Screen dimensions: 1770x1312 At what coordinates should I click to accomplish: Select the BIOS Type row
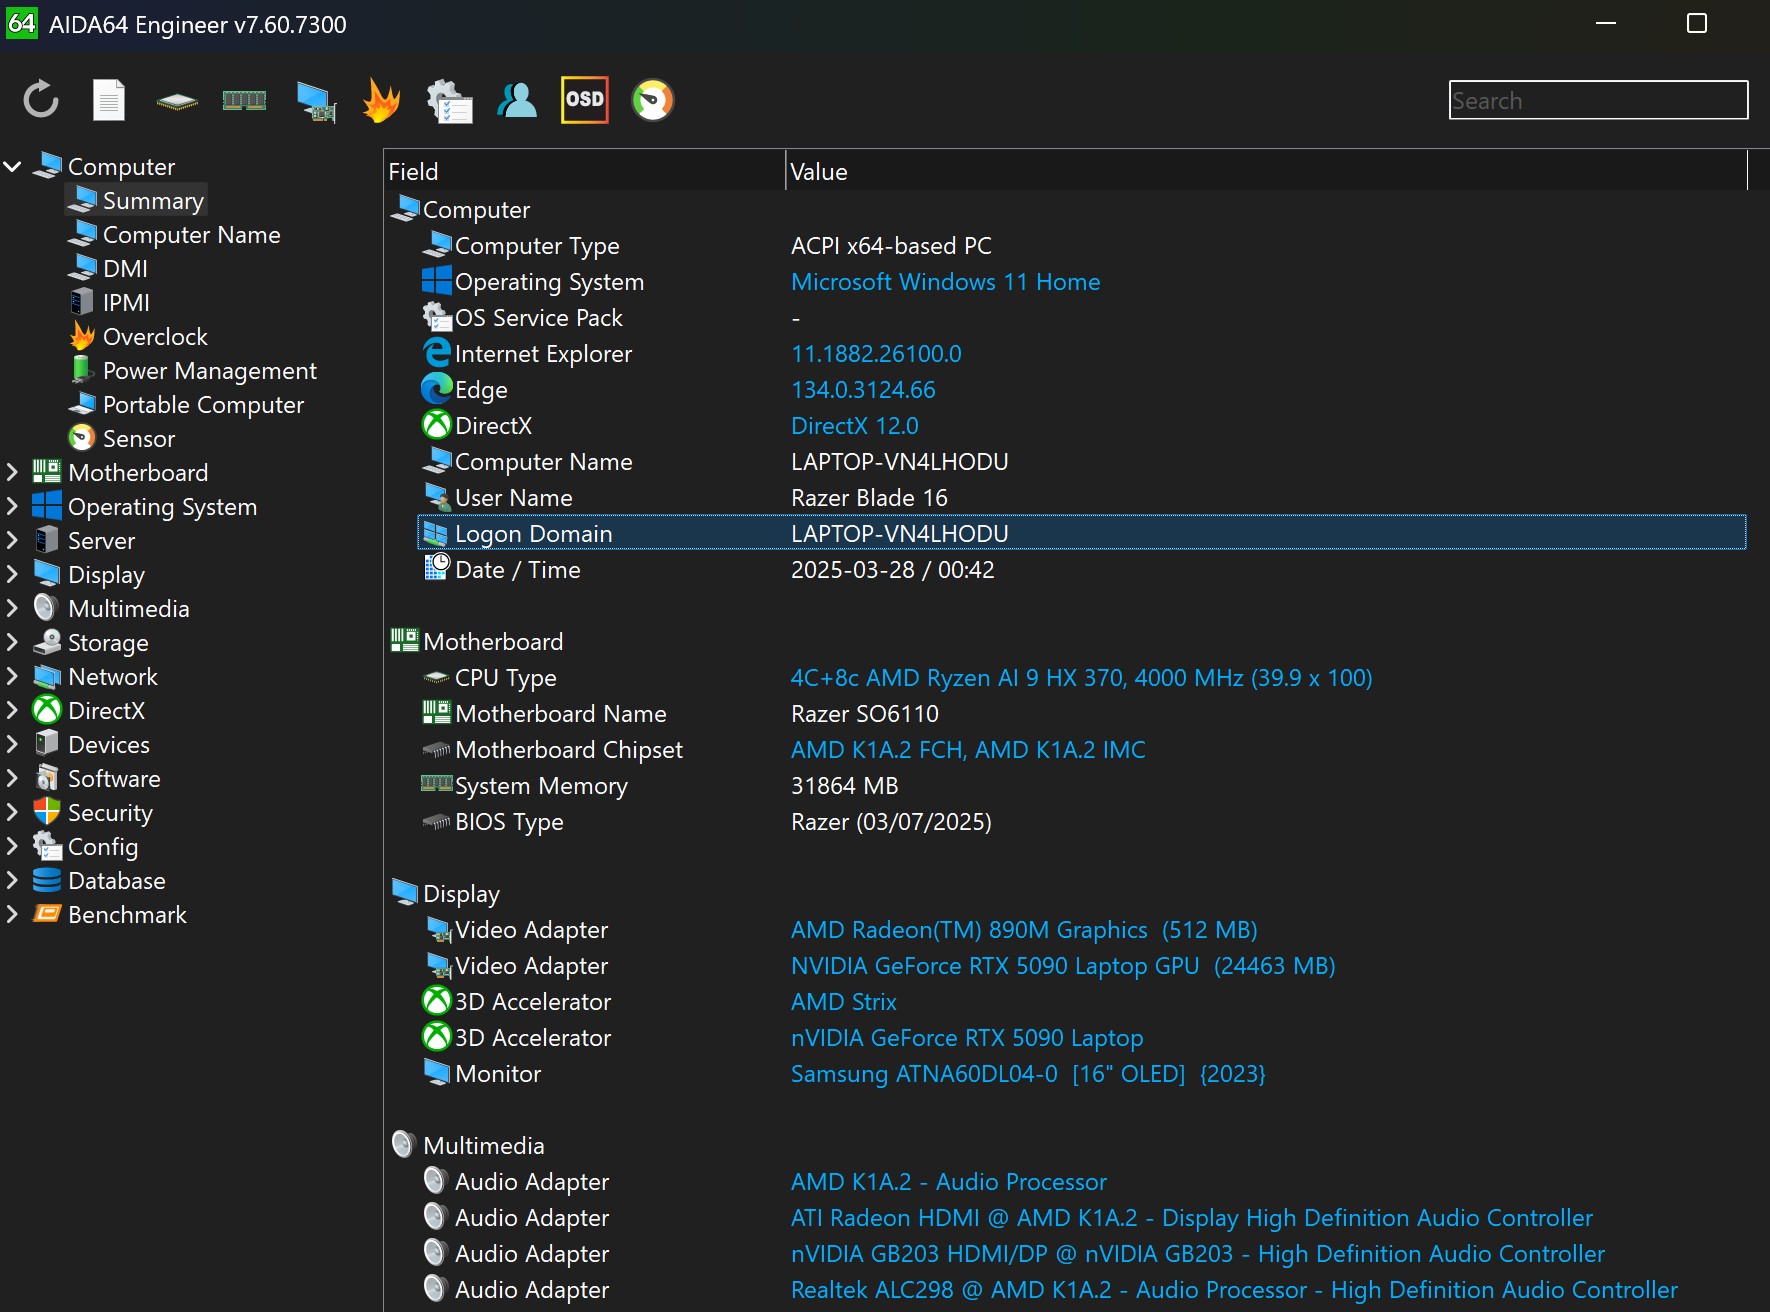tap(1082, 822)
